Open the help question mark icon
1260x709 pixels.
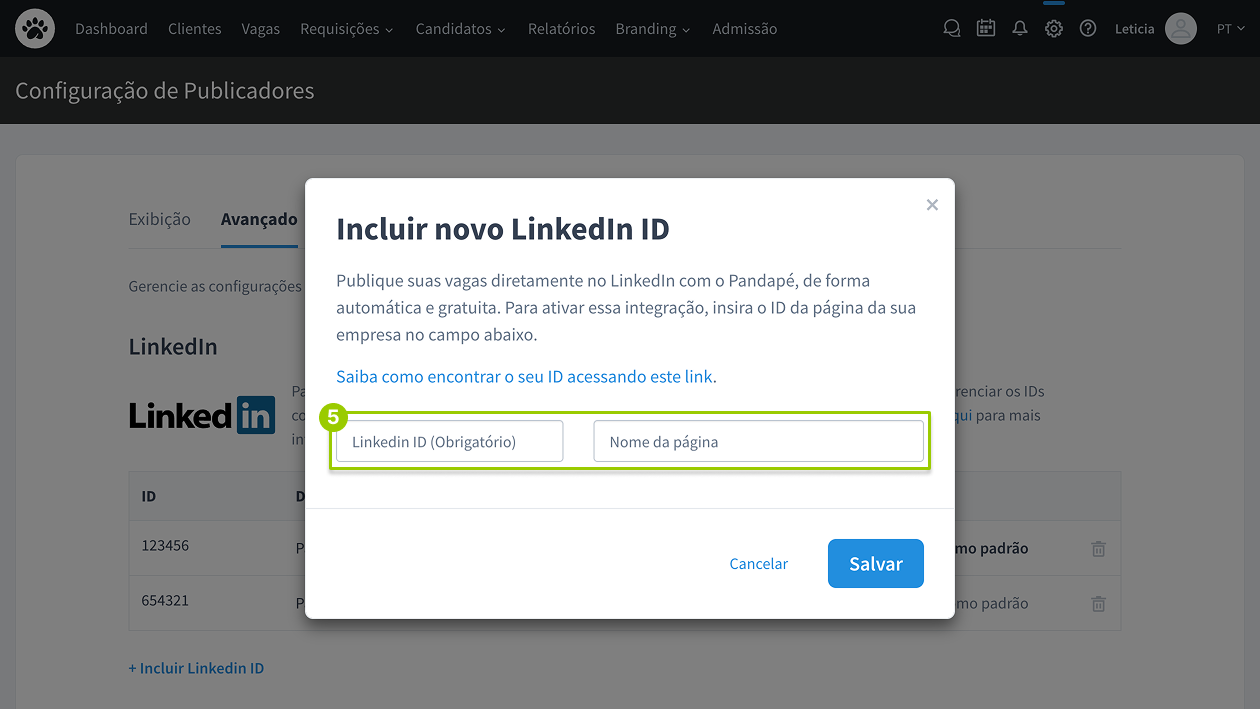[x=1088, y=29]
